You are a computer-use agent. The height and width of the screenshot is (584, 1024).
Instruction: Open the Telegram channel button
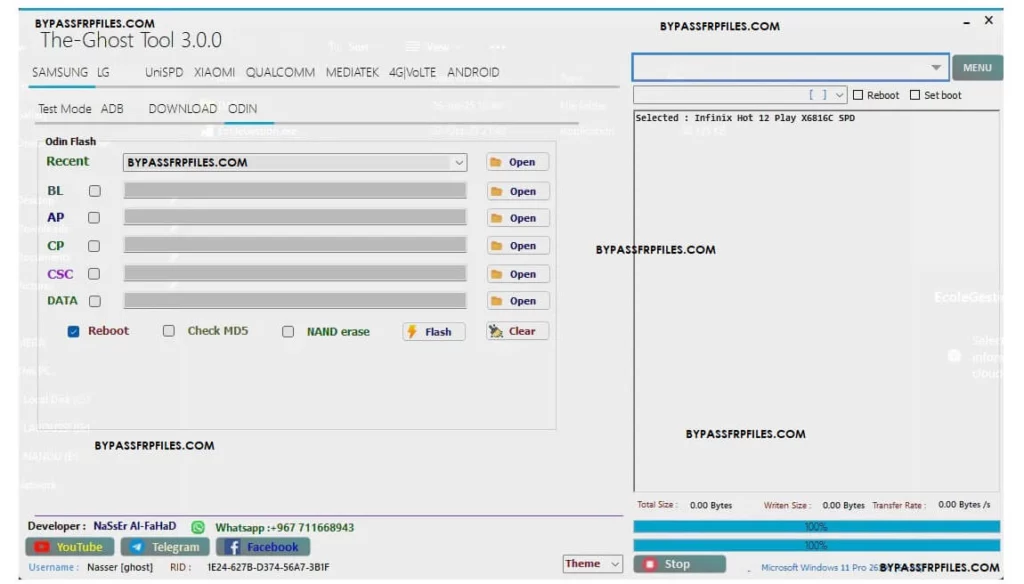point(165,547)
